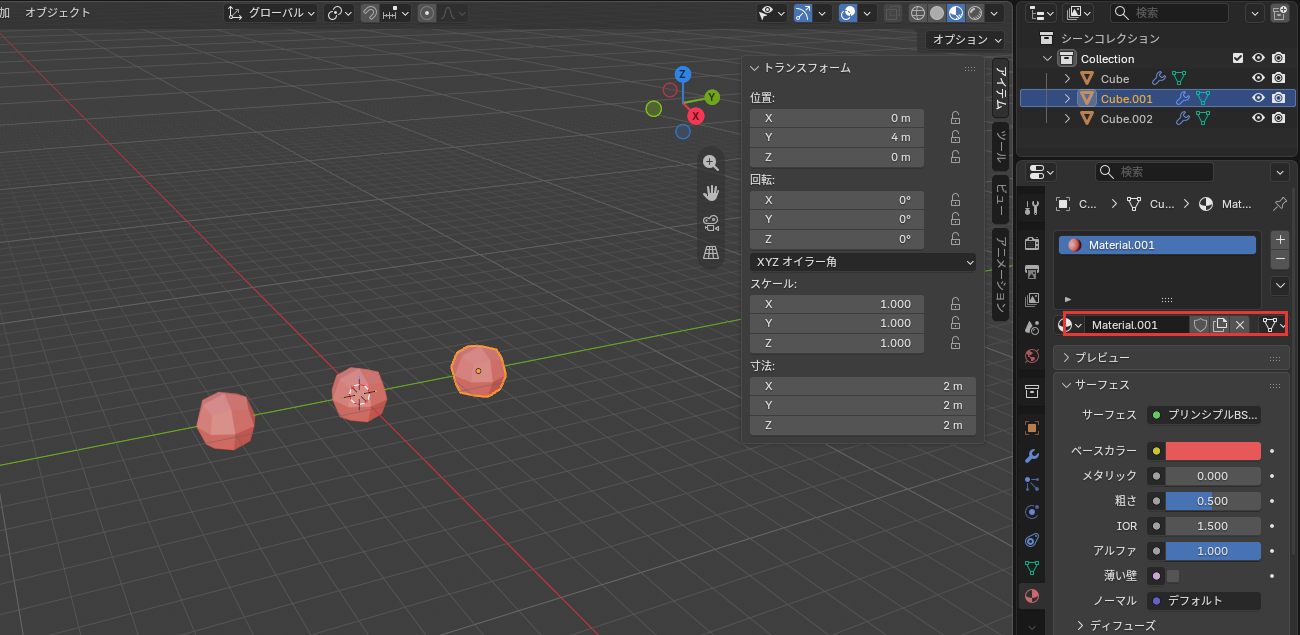Screen dimensions: 1300x635
Task: Open the Render properties tab icon
Action: (1032, 243)
